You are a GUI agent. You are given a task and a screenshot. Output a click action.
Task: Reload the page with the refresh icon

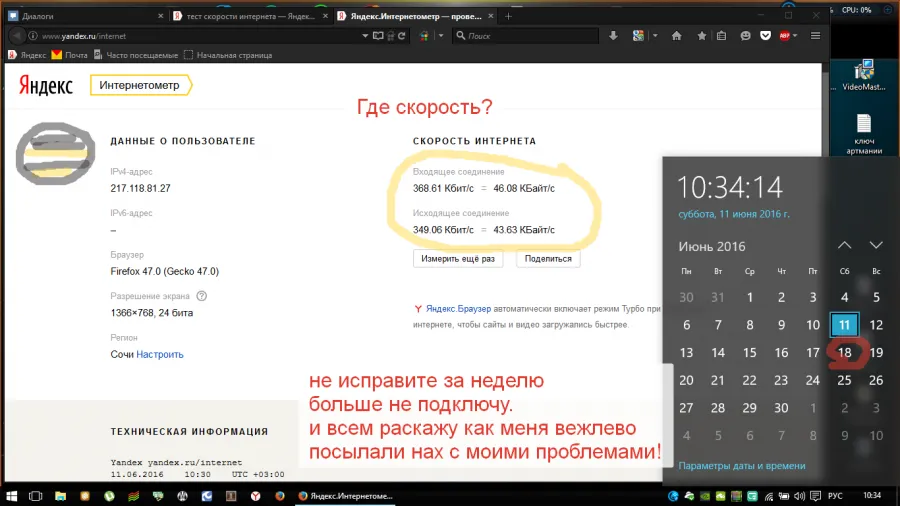[x=402, y=36]
